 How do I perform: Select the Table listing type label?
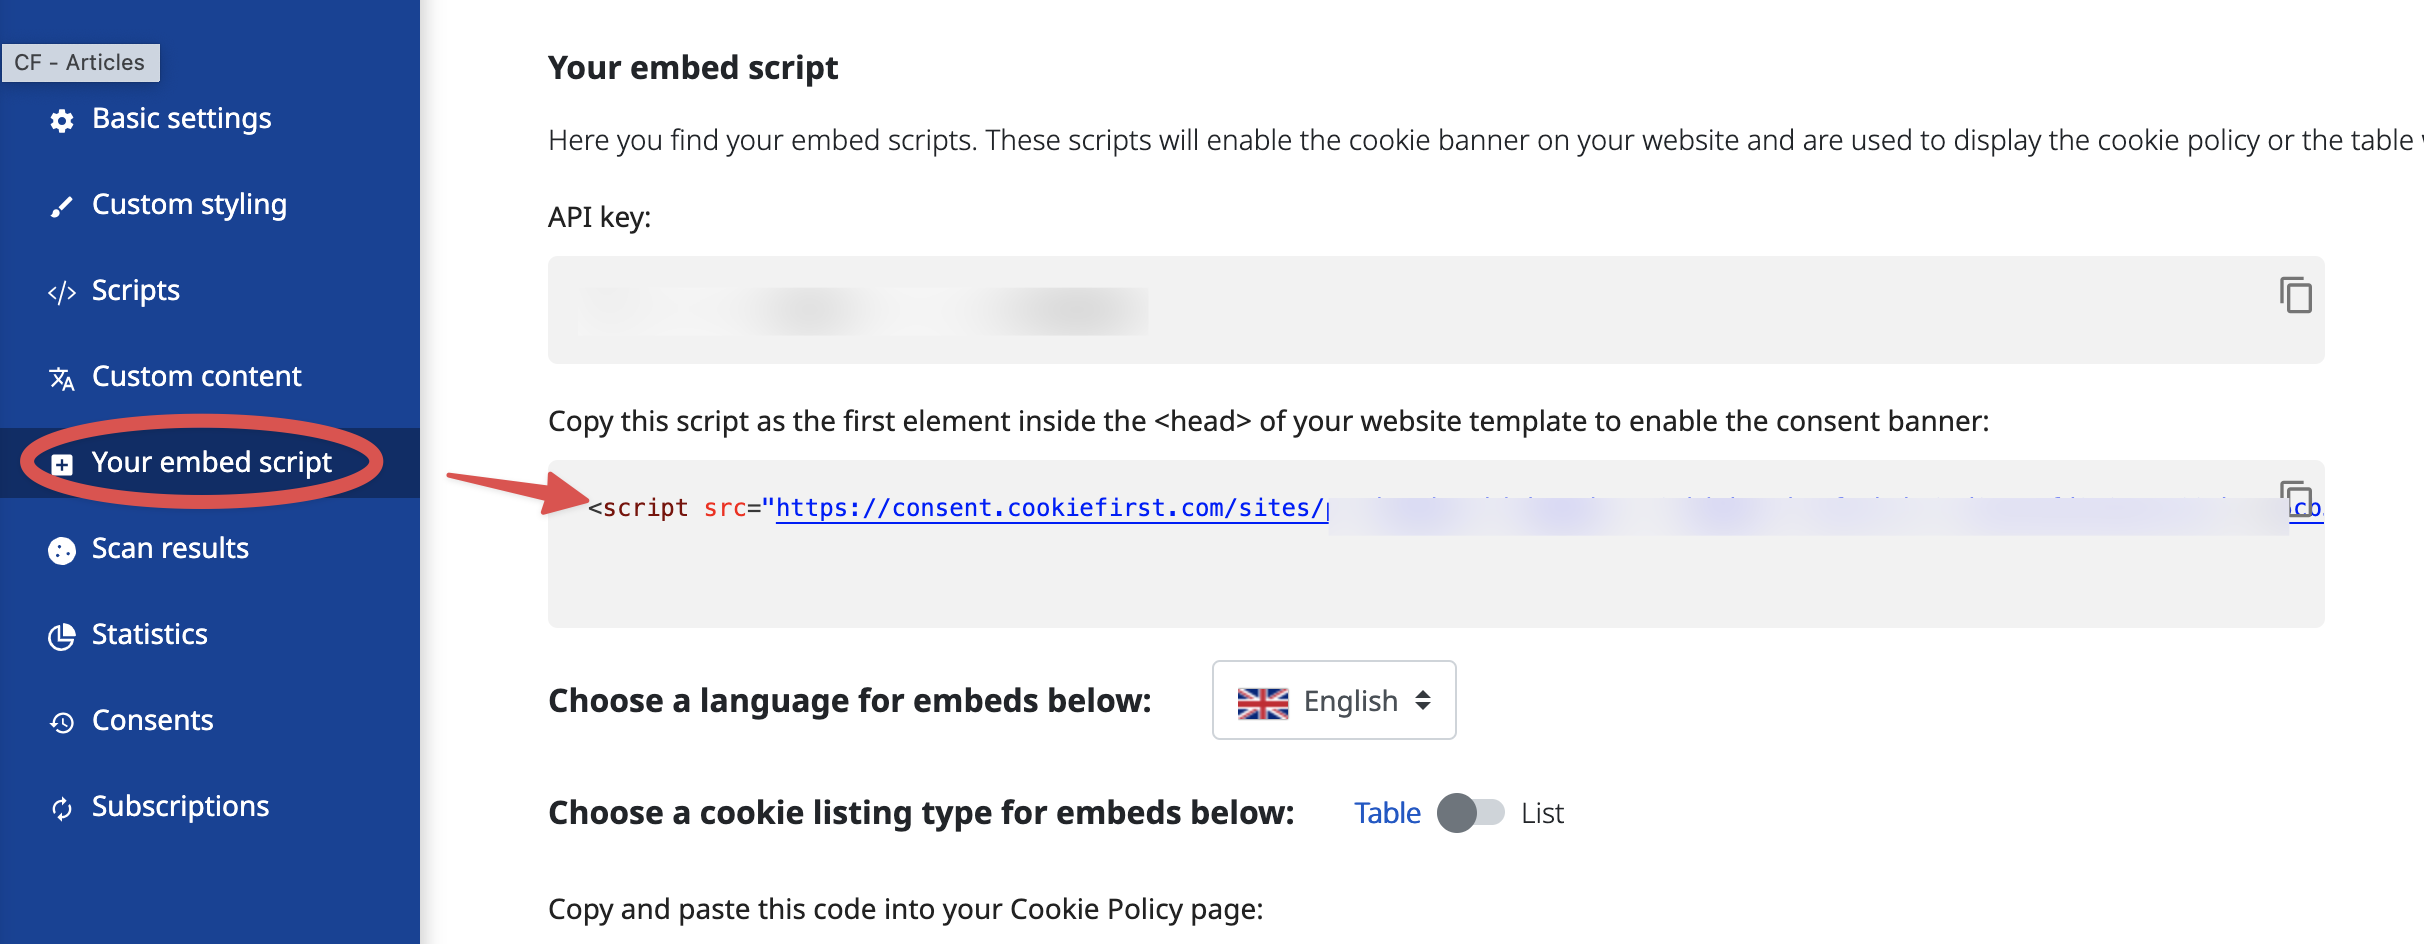[x=1387, y=813]
